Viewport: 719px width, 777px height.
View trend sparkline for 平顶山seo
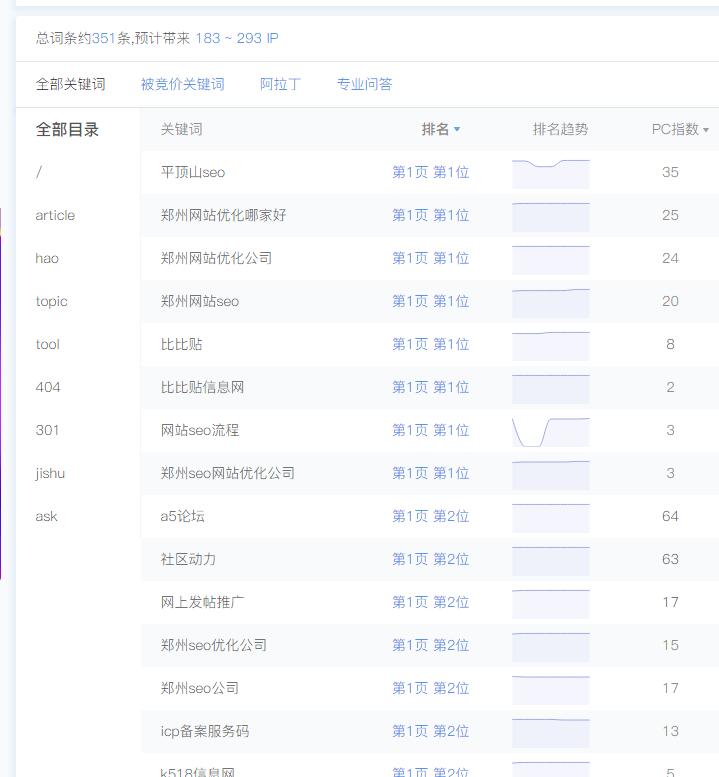(x=550, y=173)
